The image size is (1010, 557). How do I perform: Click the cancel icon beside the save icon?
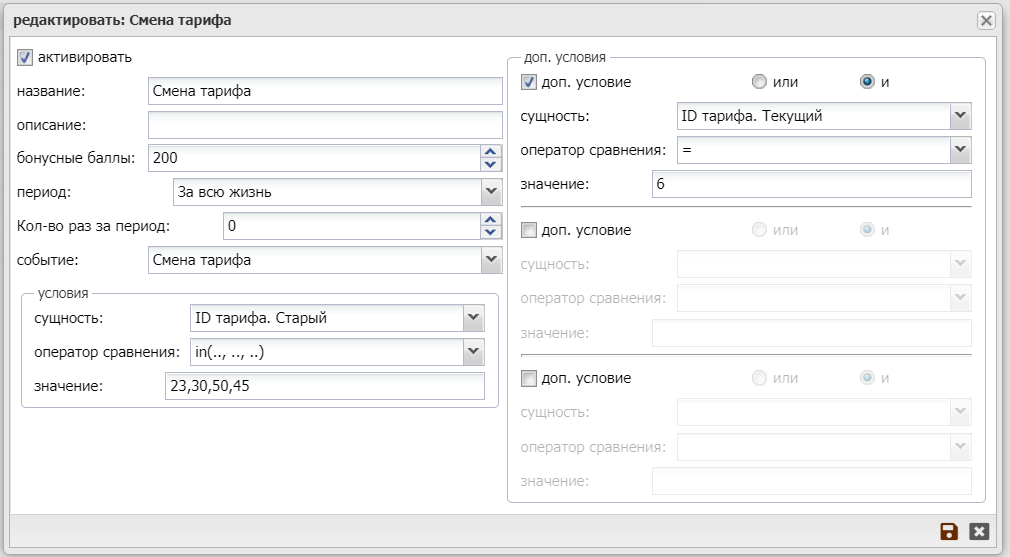pyautogui.click(x=979, y=532)
